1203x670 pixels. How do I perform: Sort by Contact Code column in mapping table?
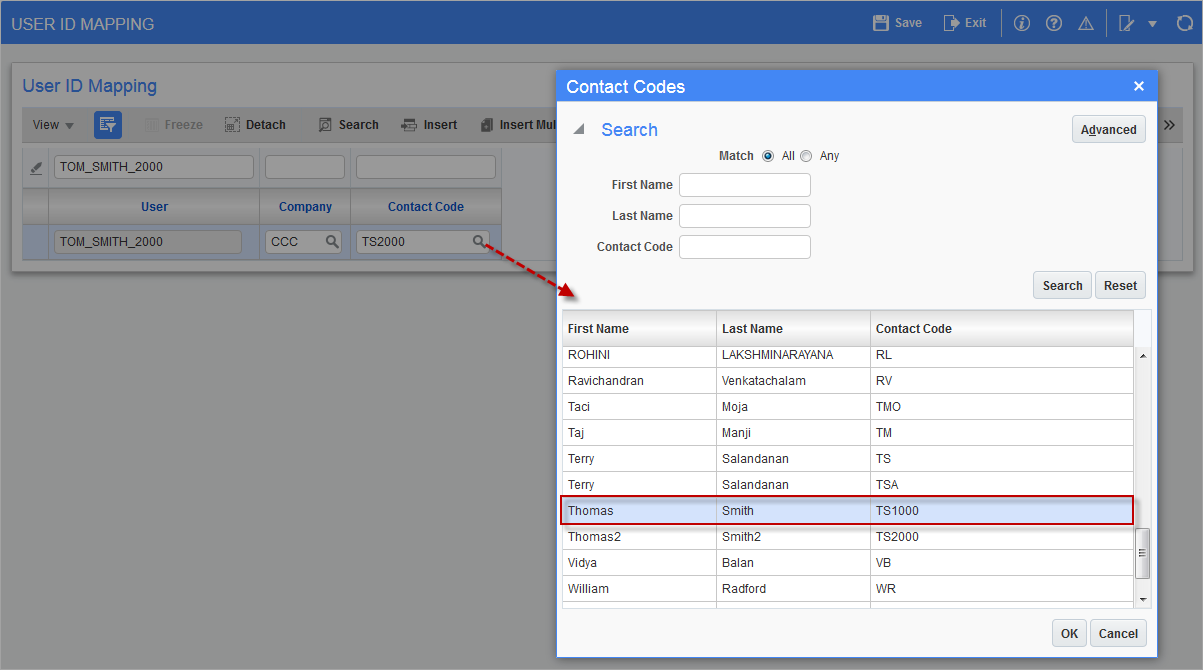pos(426,207)
